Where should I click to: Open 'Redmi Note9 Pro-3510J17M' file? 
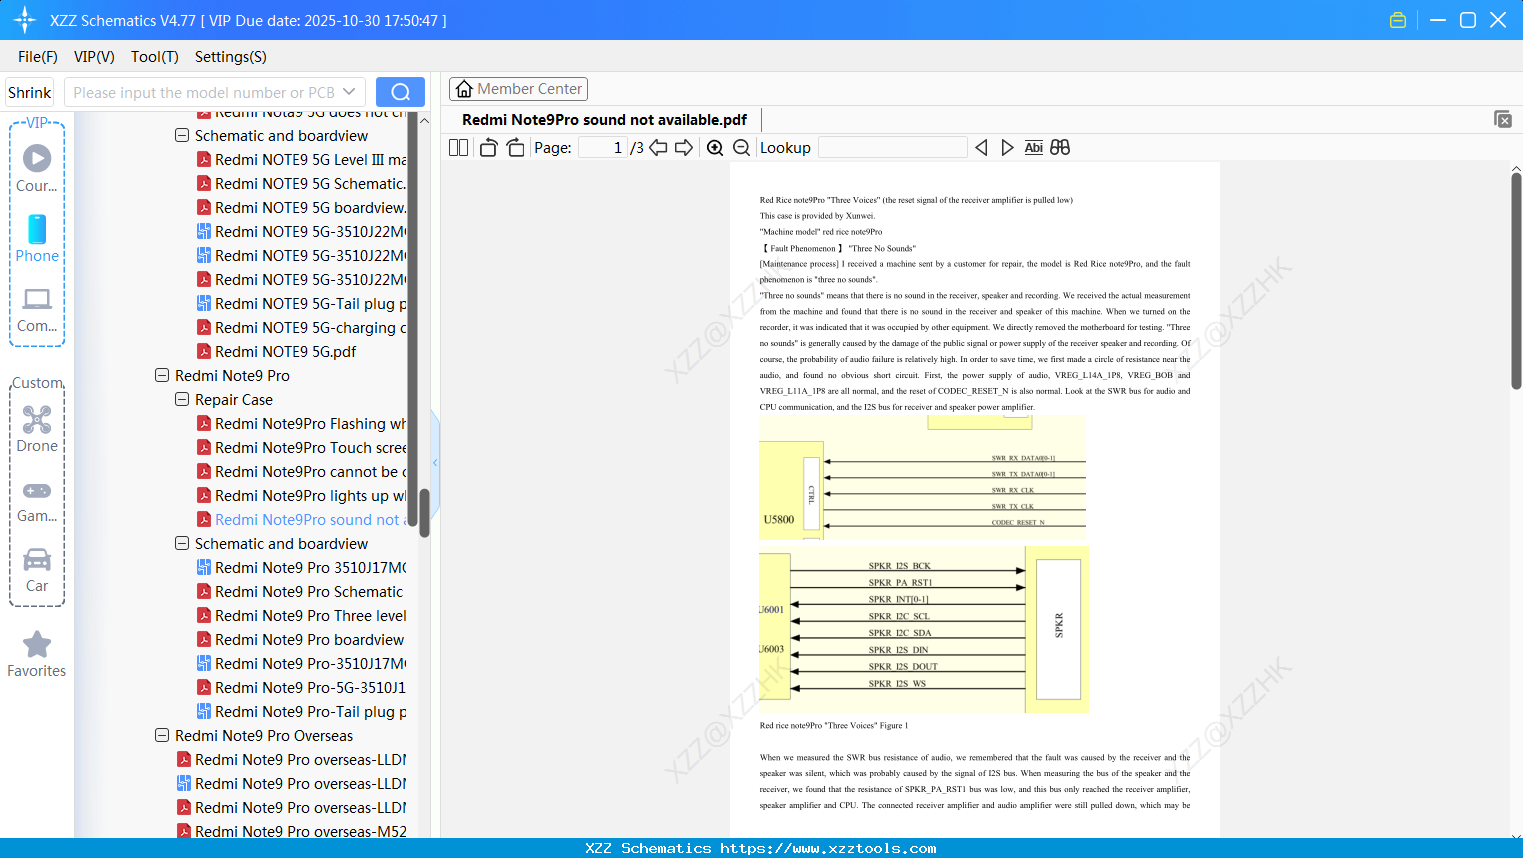(x=301, y=664)
